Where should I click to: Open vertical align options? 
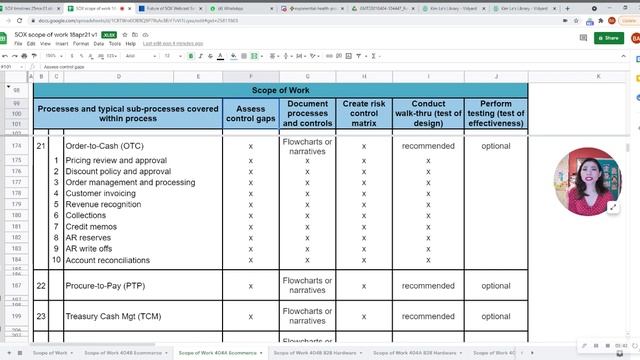pos(287,56)
